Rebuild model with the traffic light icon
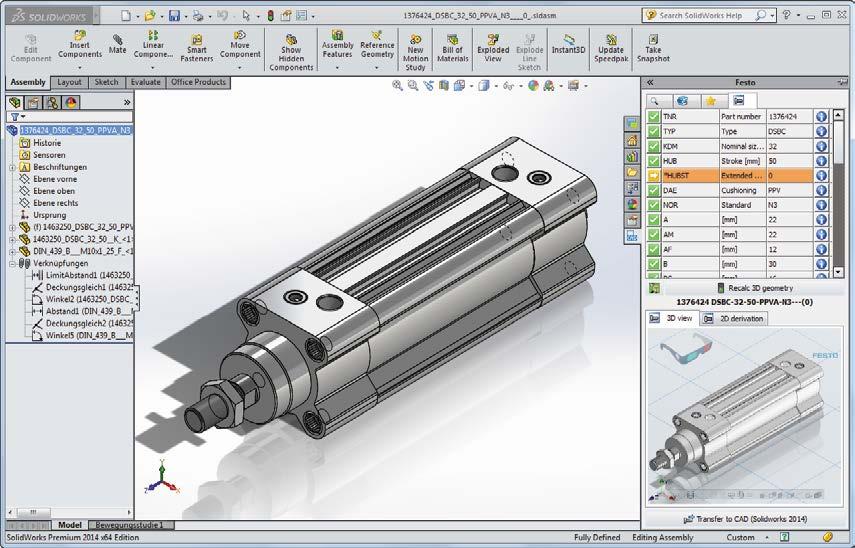This screenshot has height=548, width=855. click(x=270, y=16)
